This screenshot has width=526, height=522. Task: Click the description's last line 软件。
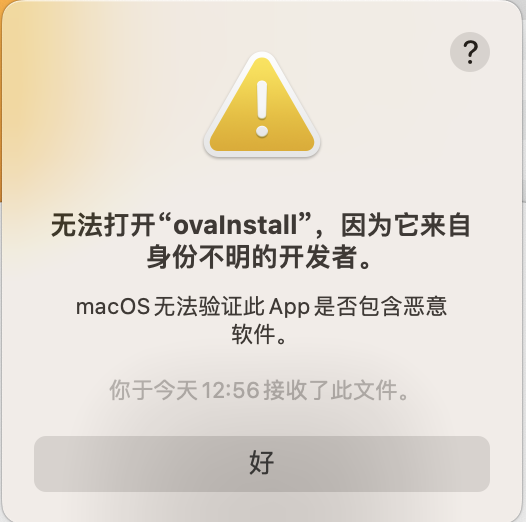[259, 334]
